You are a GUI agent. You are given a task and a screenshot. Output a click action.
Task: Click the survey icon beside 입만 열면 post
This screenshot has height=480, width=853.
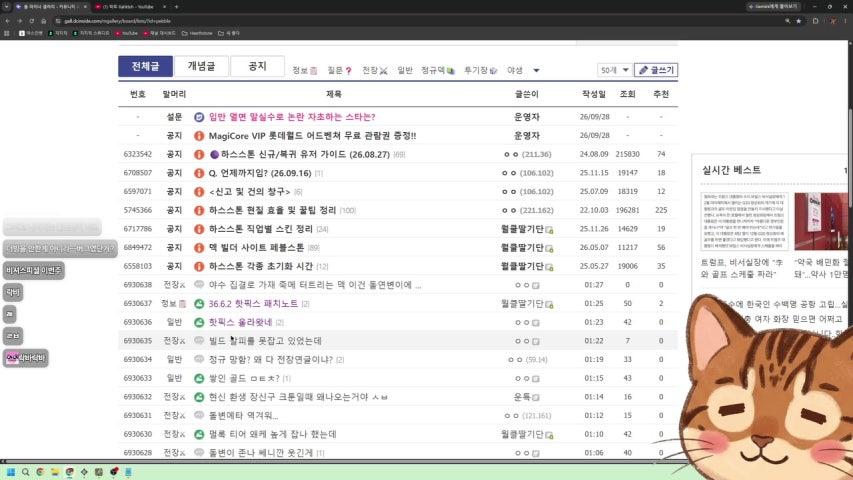199,117
